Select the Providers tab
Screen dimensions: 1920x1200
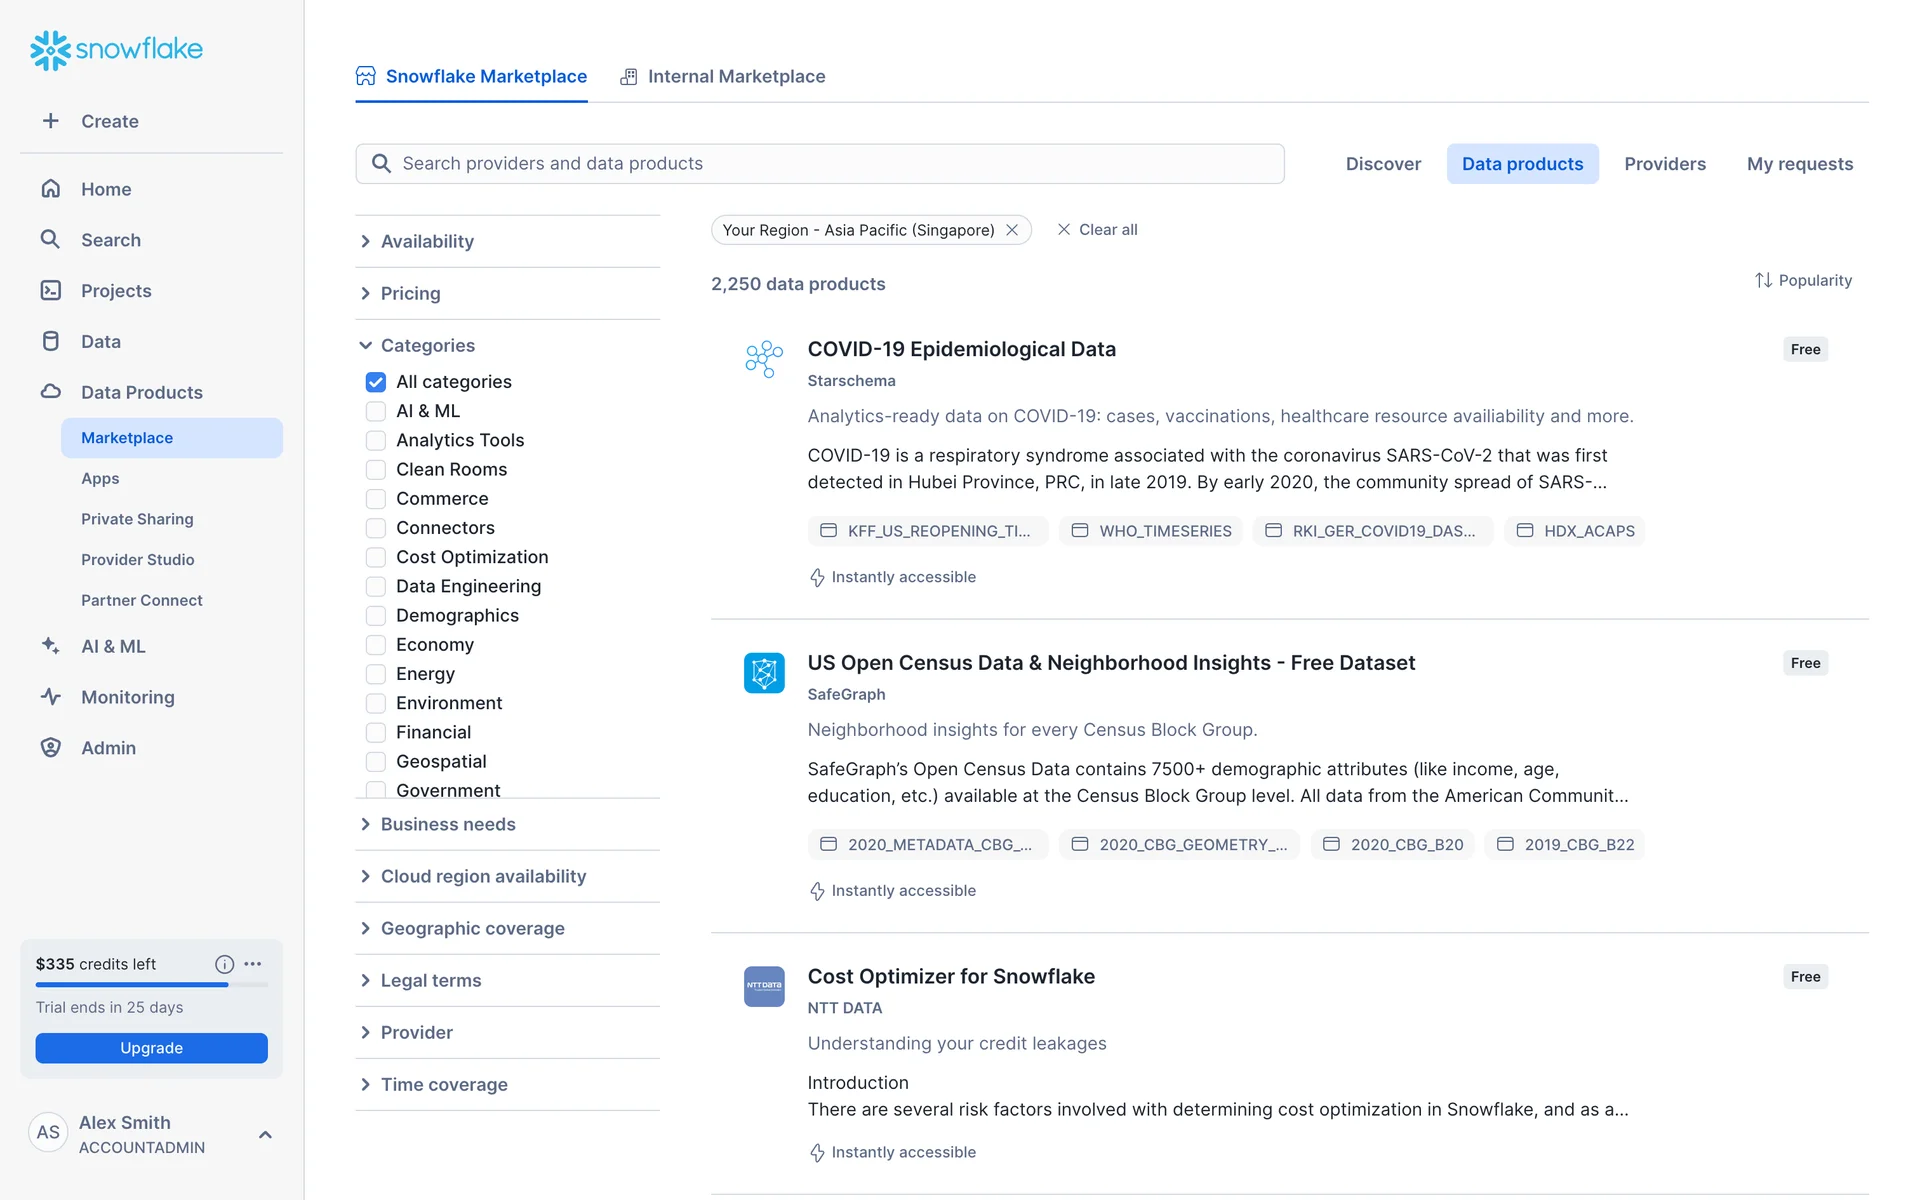[1664, 164]
